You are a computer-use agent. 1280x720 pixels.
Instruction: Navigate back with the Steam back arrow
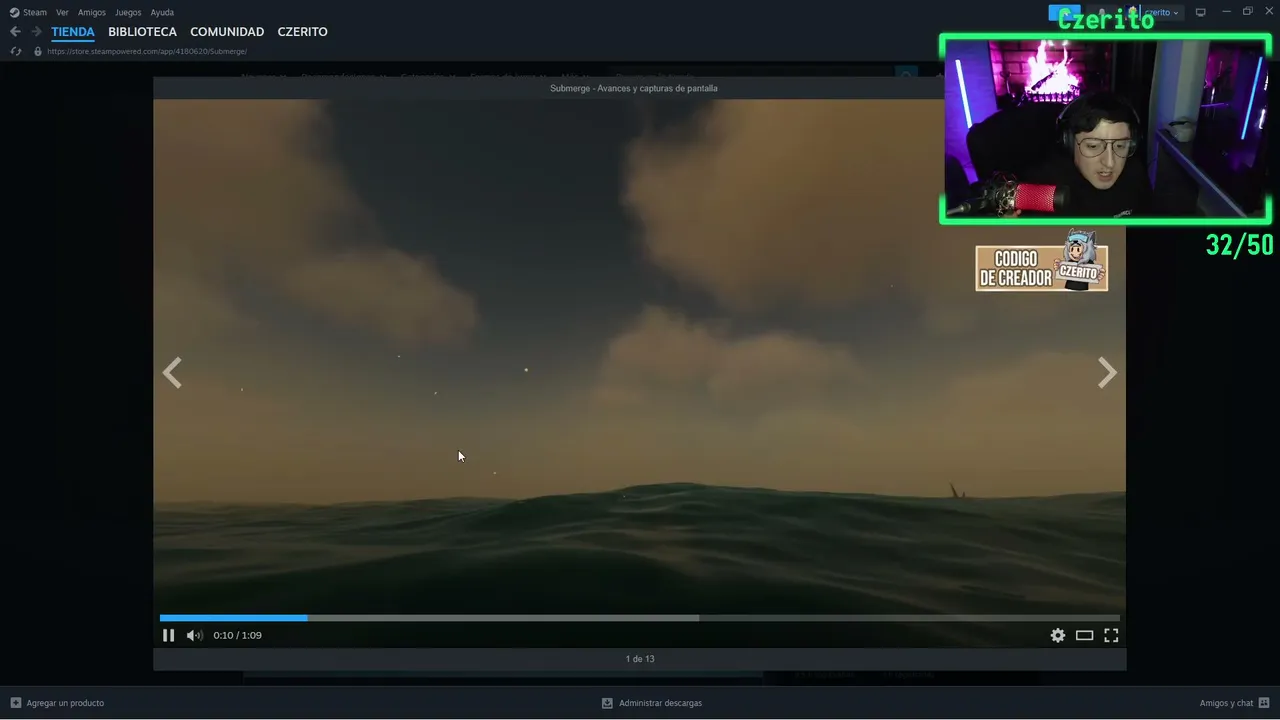[15, 32]
